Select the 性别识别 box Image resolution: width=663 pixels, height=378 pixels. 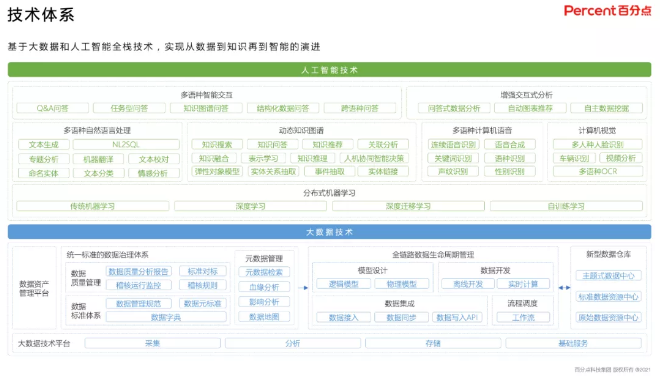tap(510, 171)
